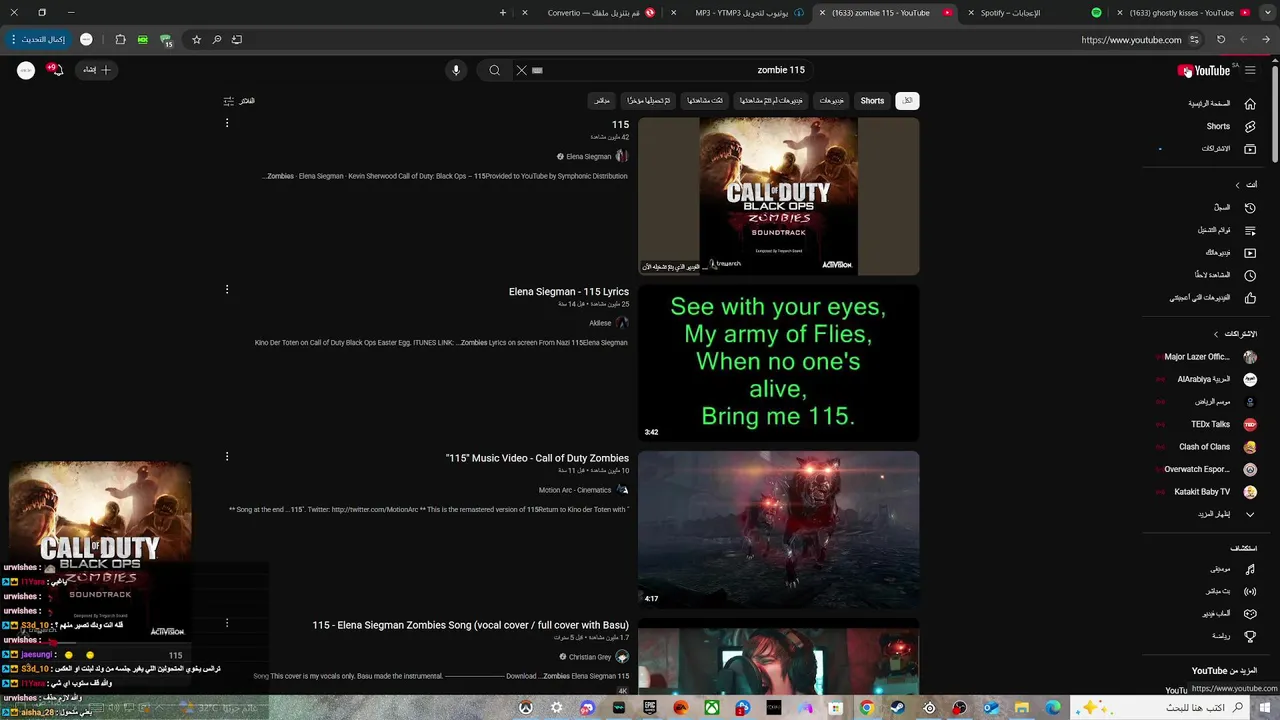Play the green lyrics video thumbnail
This screenshot has height=720, width=1280.
[x=778, y=362]
